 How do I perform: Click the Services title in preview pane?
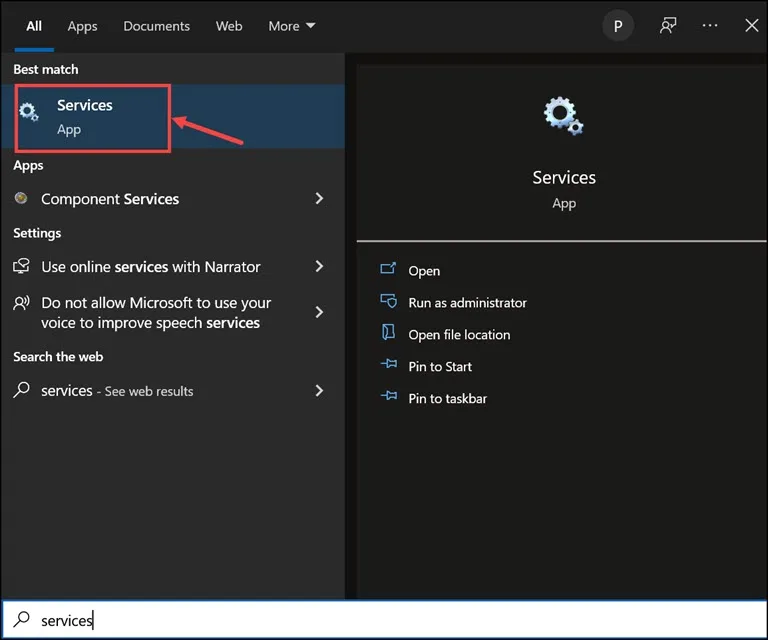[564, 177]
